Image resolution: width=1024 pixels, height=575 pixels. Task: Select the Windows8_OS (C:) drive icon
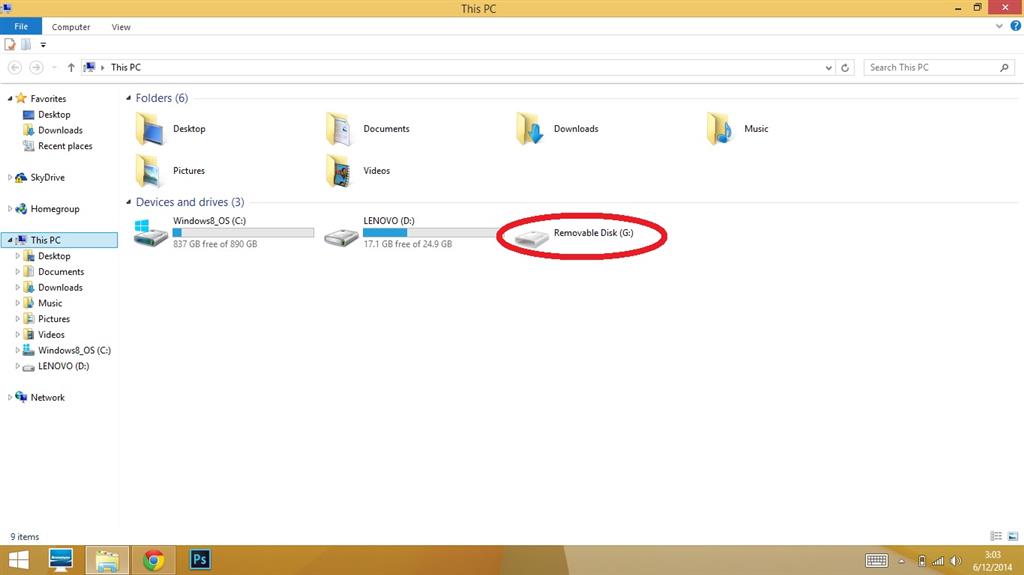coord(151,233)
